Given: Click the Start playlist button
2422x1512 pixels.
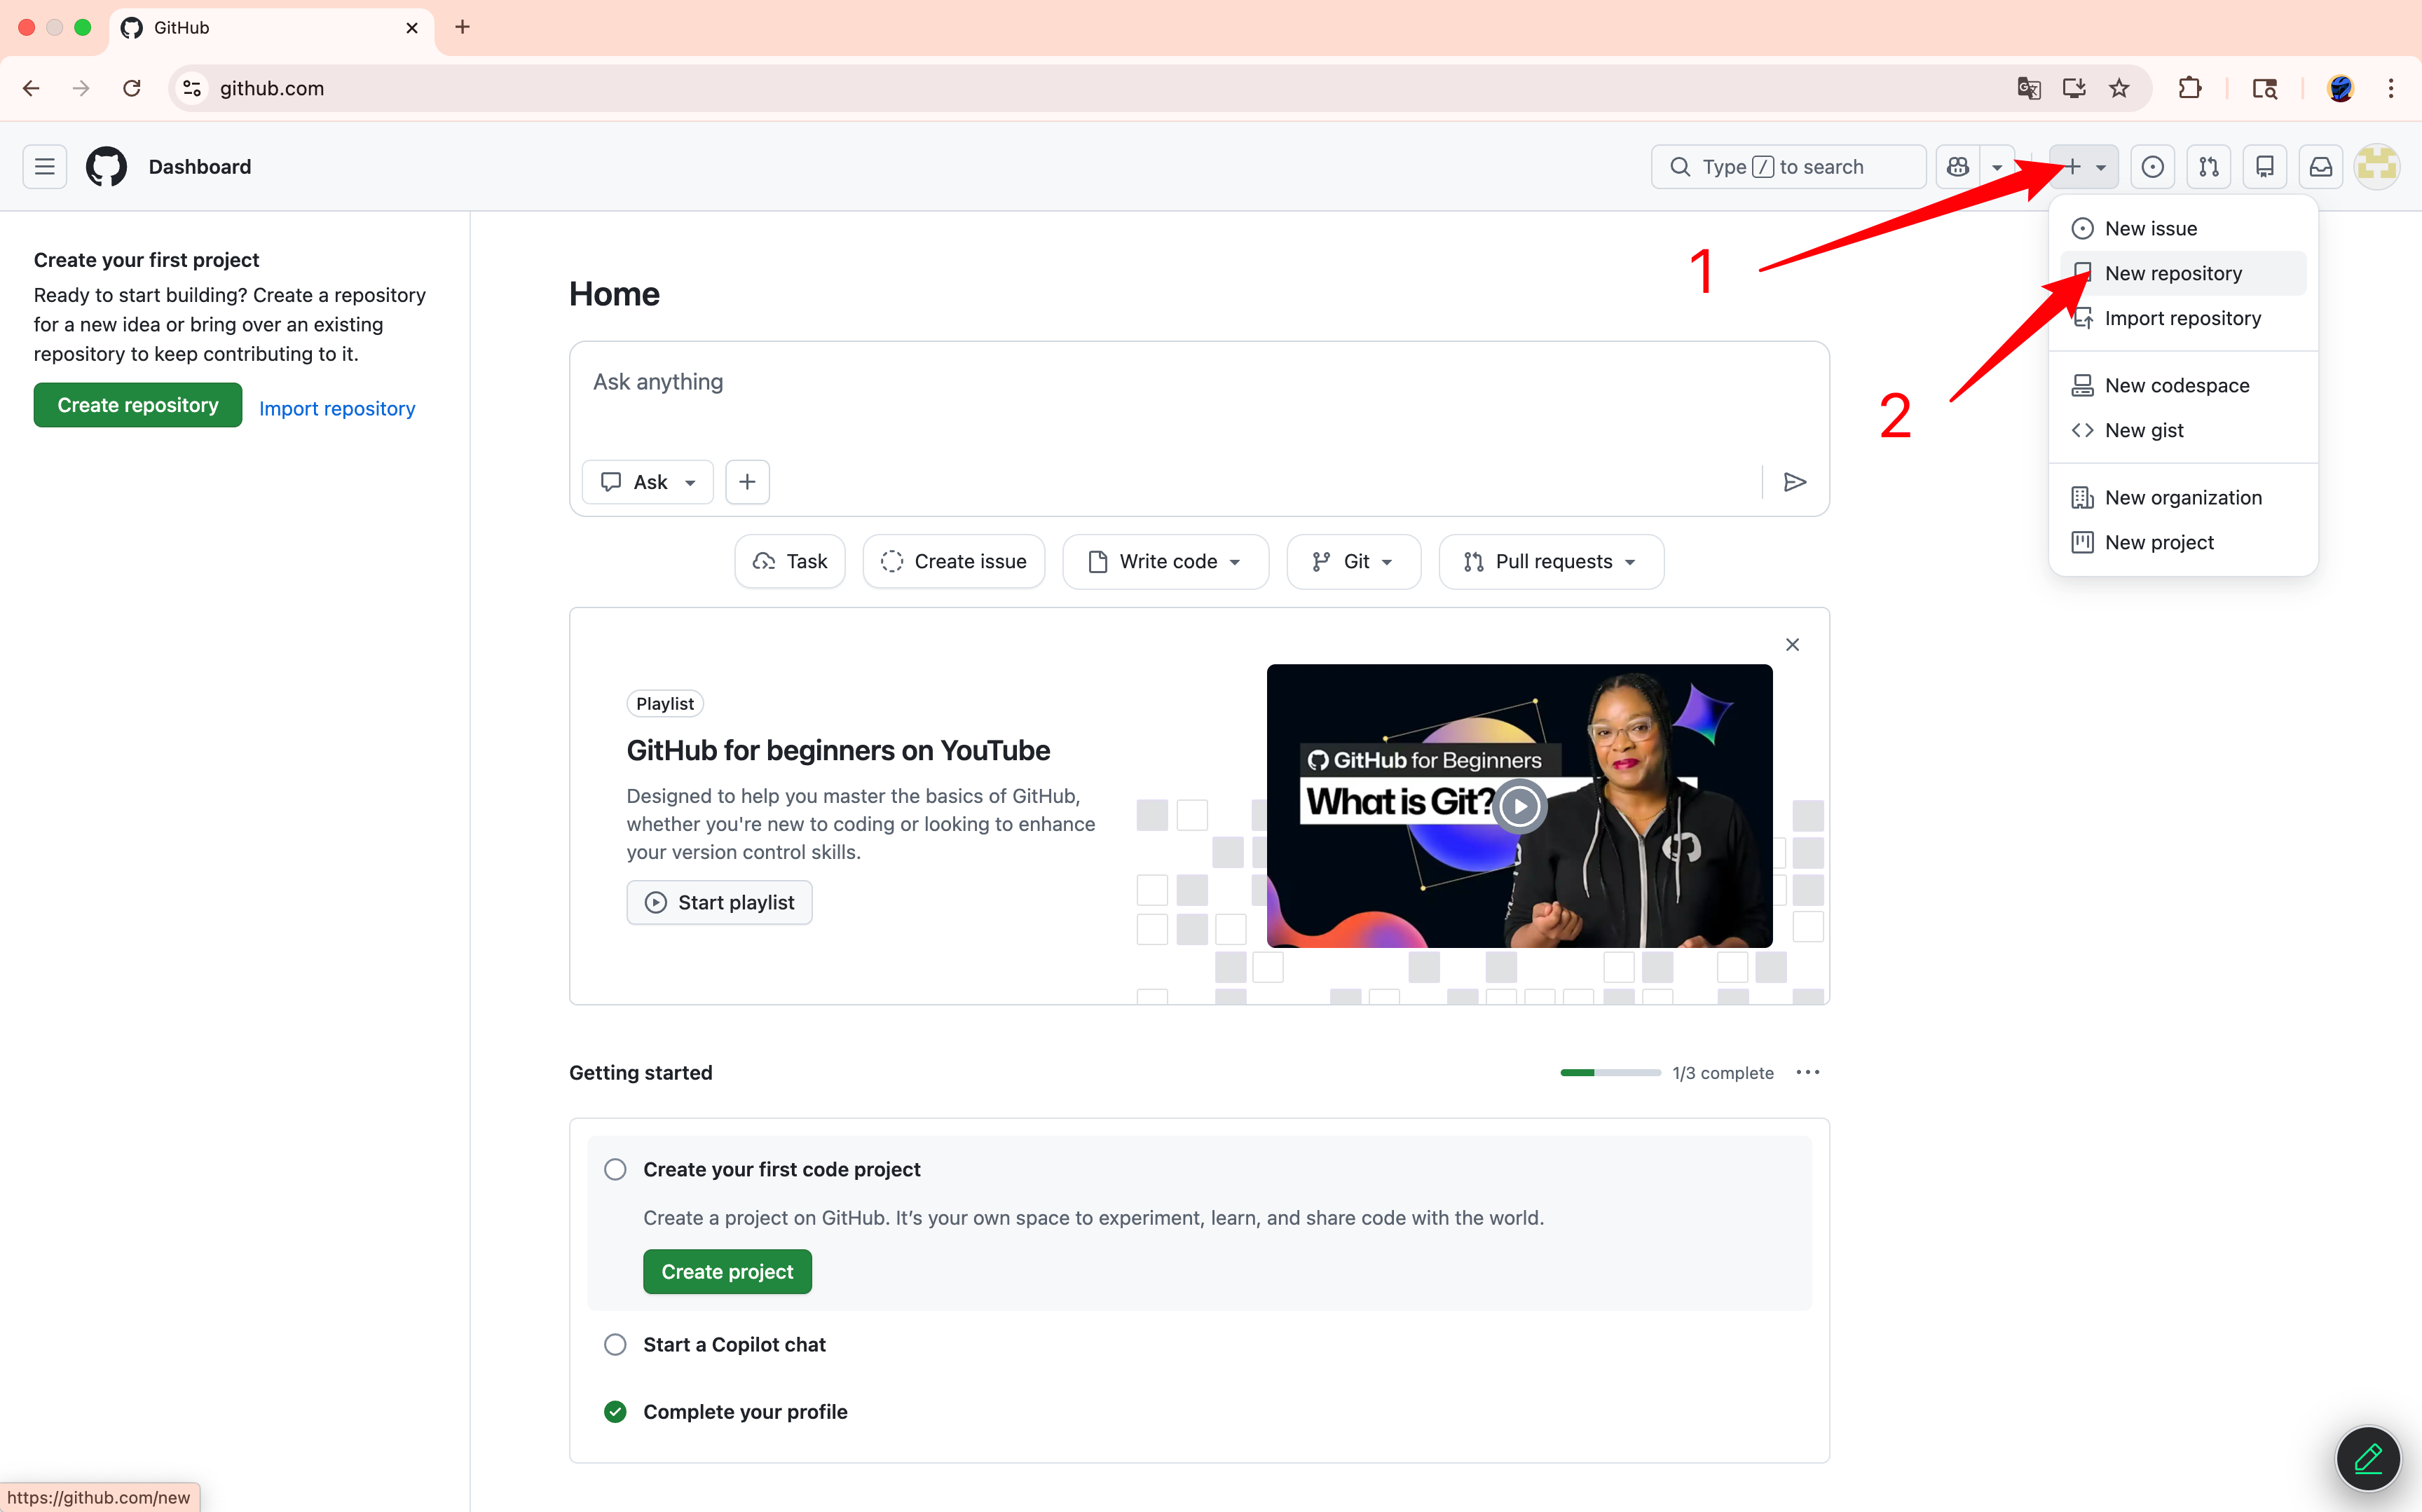Looking at the screenshot, I should tap(719, 902).
